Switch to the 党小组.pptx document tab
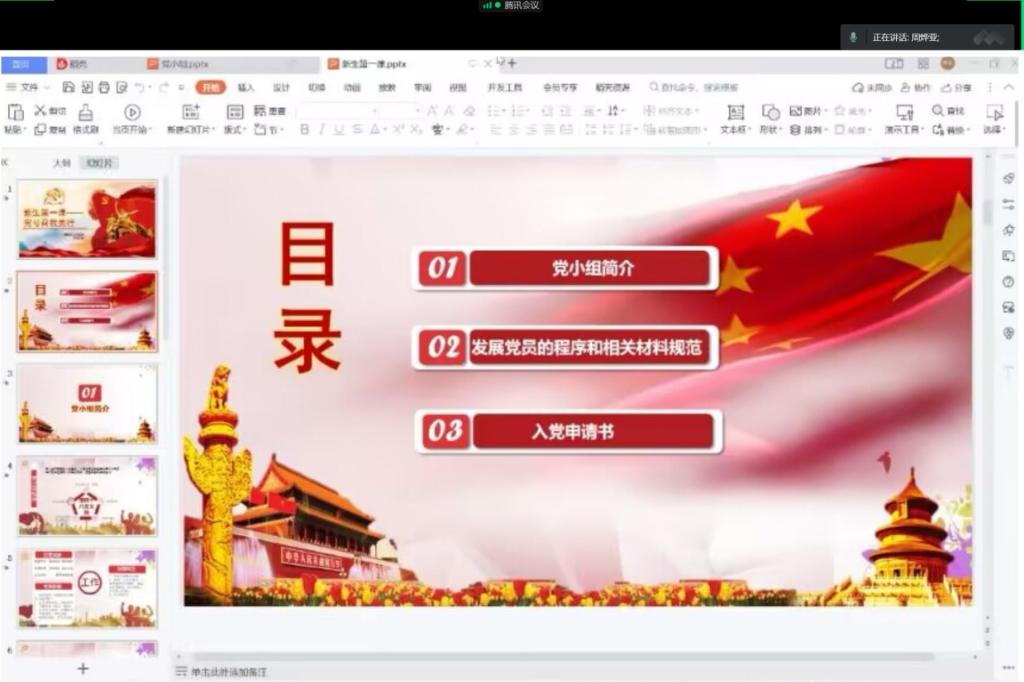Screen dimensions: 1024x682 point(180,64)
